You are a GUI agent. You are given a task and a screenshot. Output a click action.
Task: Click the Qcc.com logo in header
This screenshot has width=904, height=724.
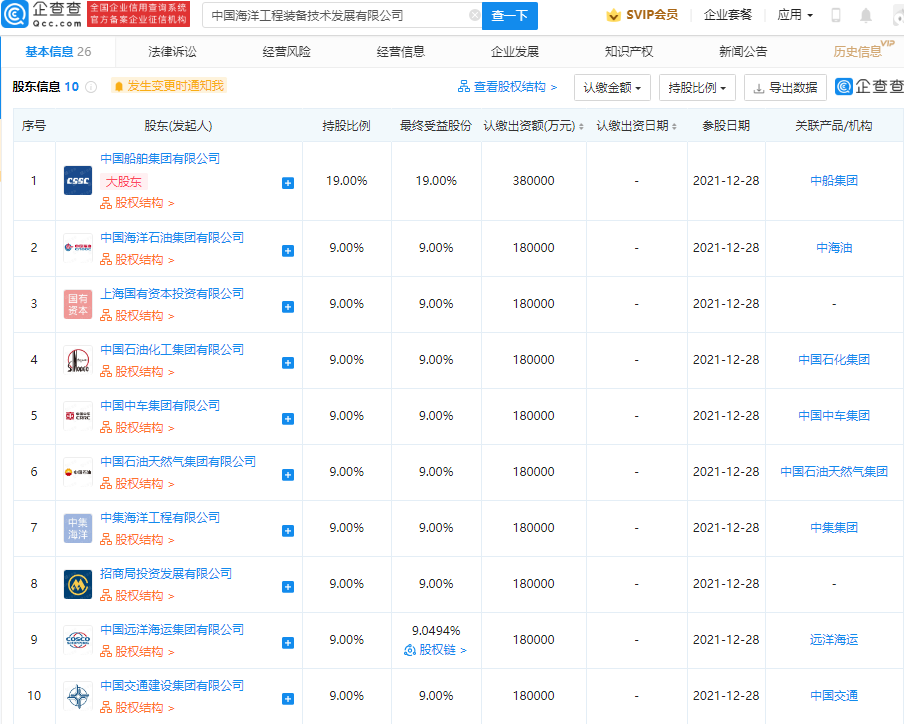tap(41, 15)
